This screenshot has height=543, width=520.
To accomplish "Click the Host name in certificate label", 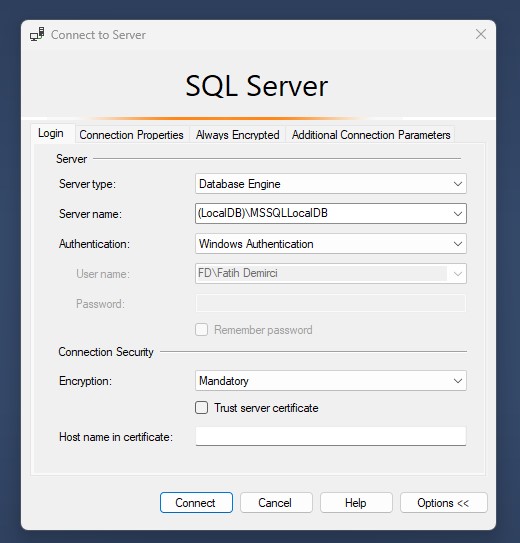I will [x=116, y=437].
